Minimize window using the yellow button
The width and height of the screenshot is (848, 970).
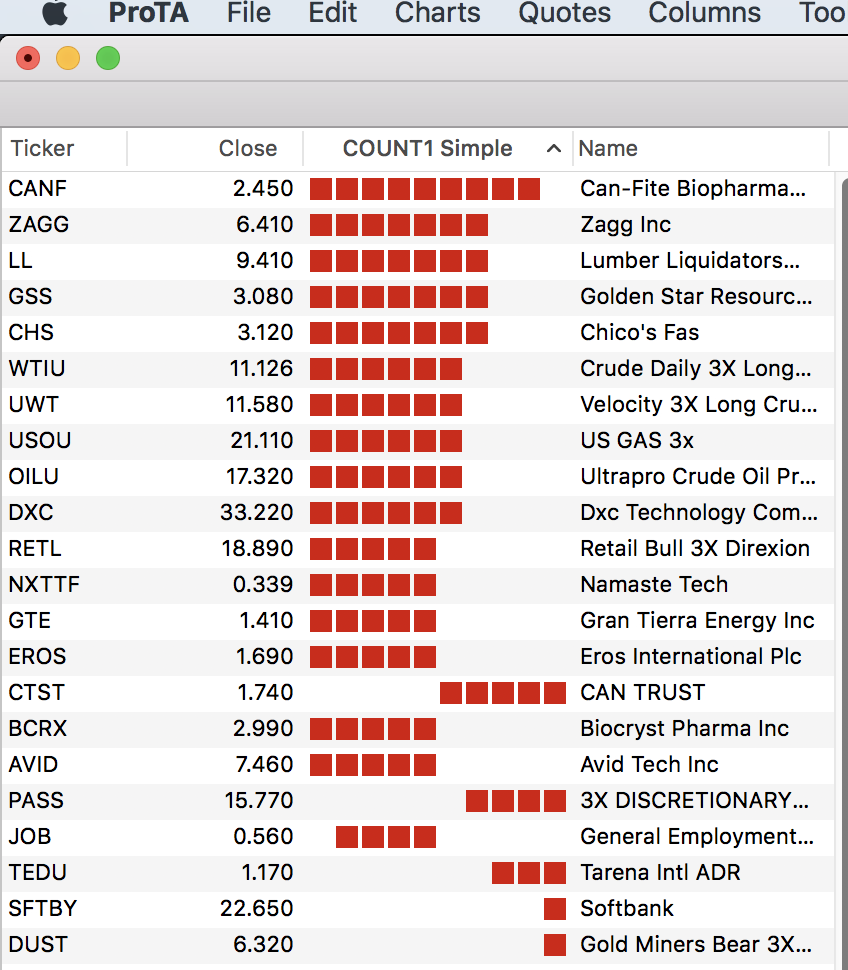(68, 59)
